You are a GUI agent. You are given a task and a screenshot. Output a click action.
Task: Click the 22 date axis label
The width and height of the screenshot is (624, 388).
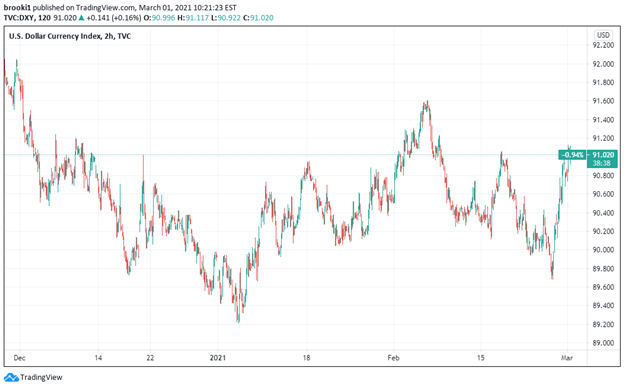pyautogui.click(x=150, y=358)
